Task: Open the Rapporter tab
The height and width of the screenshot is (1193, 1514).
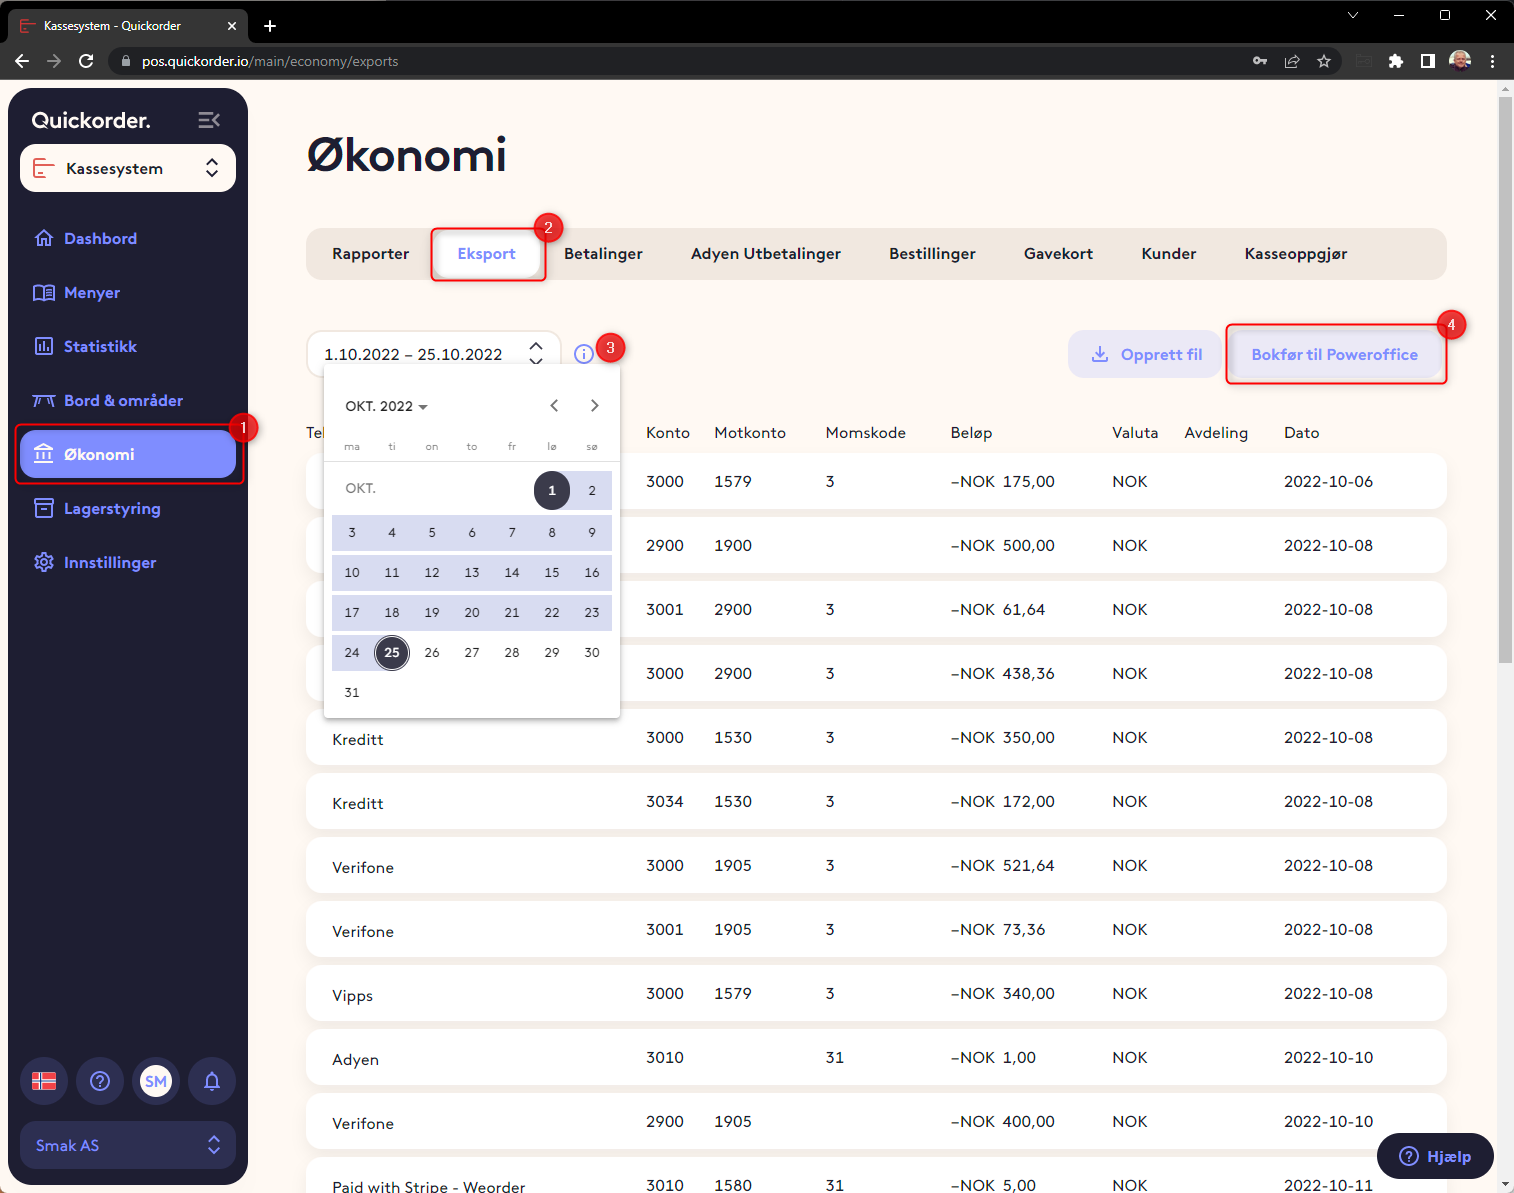Action: tap(370, 254)
